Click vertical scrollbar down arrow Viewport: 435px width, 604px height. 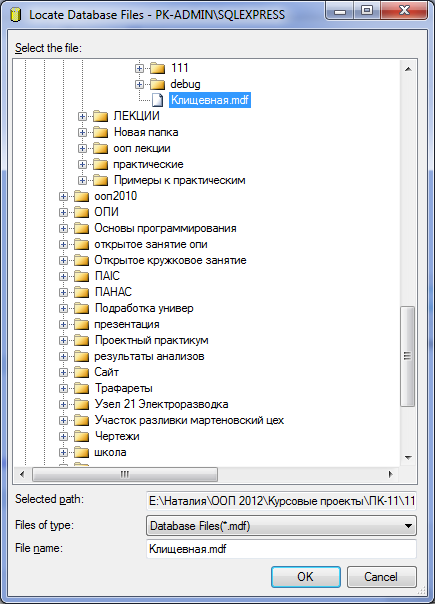click(x=408, y=458)
